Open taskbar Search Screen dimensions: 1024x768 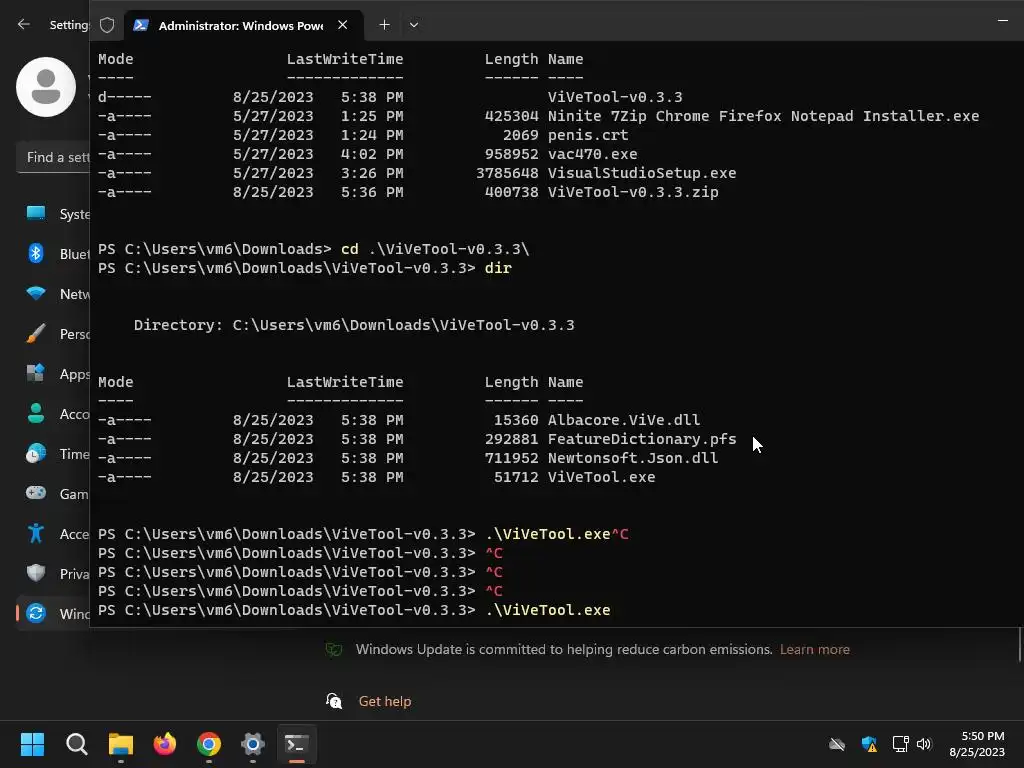(76, 744)
